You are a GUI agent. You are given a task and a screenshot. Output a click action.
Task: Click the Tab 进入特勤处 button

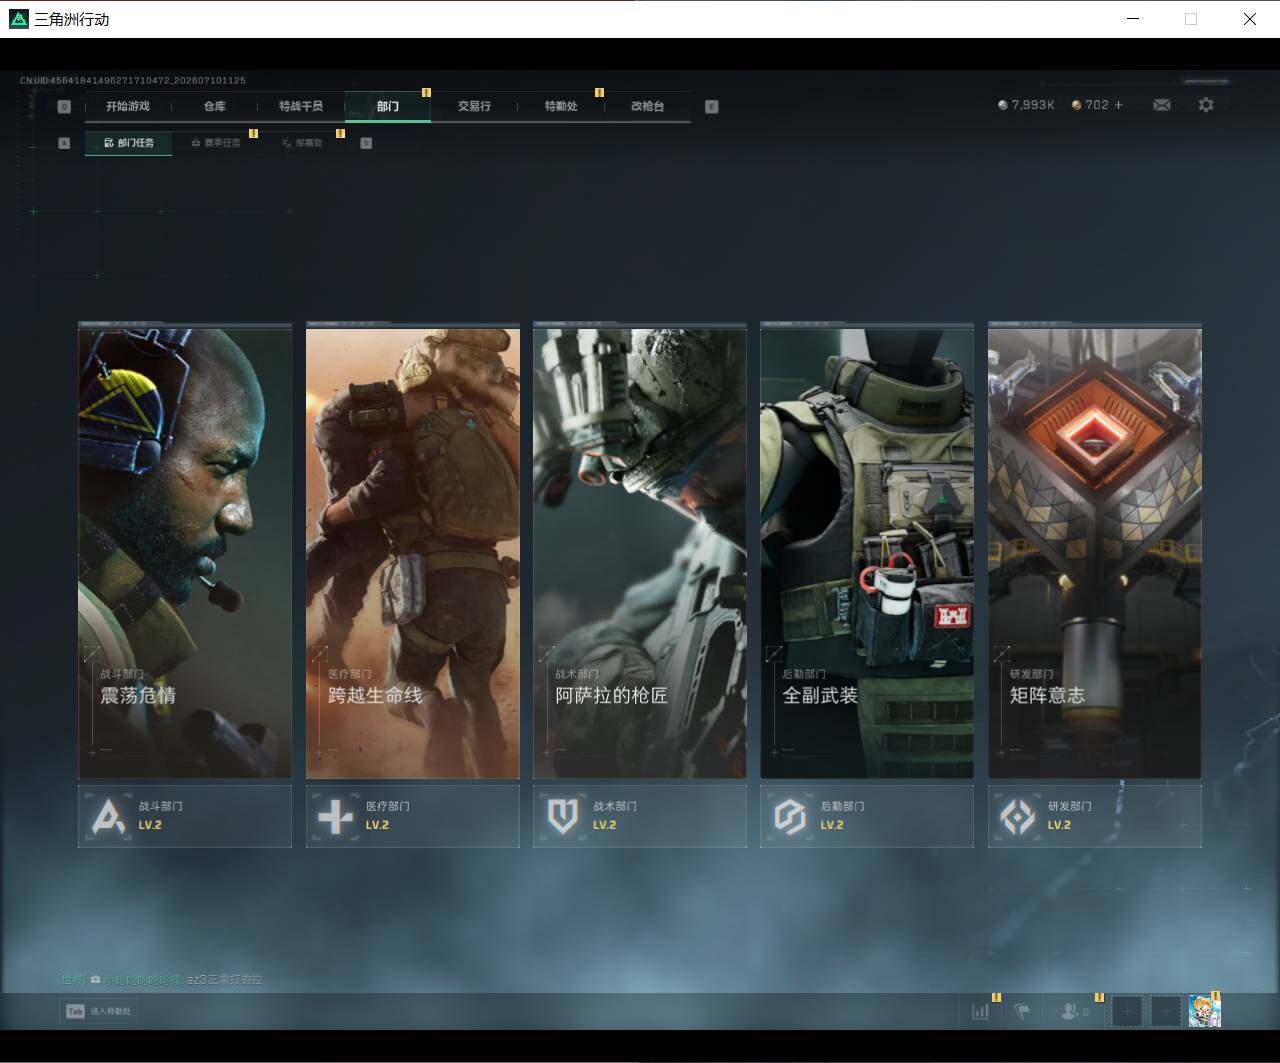99,1011
